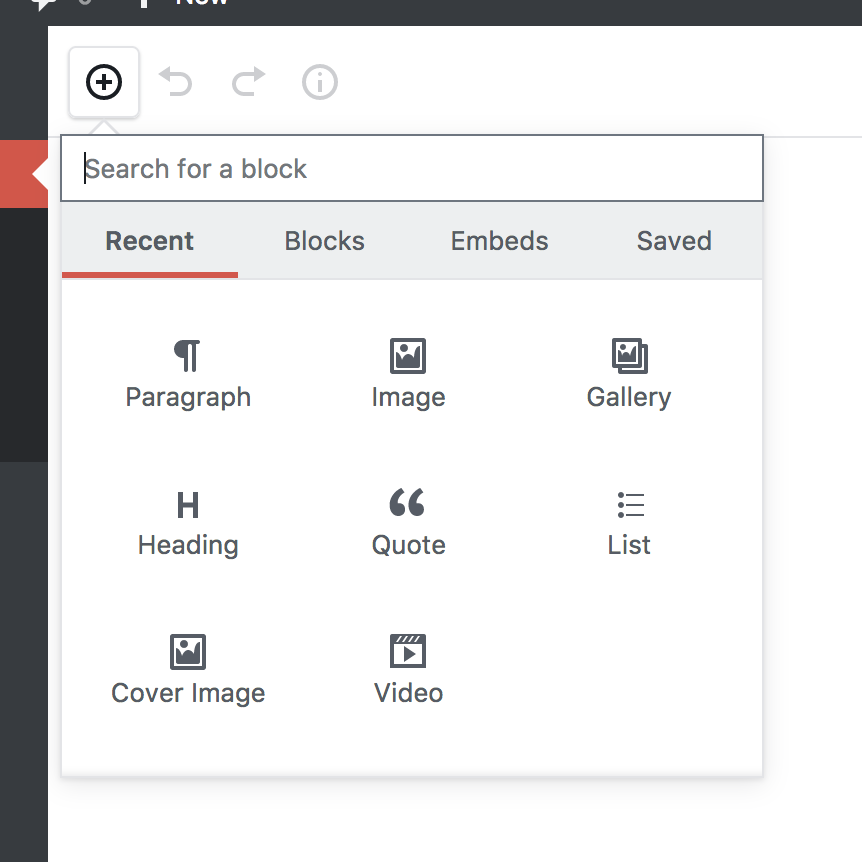Insert a Quote block

click(x=408, y=522)
